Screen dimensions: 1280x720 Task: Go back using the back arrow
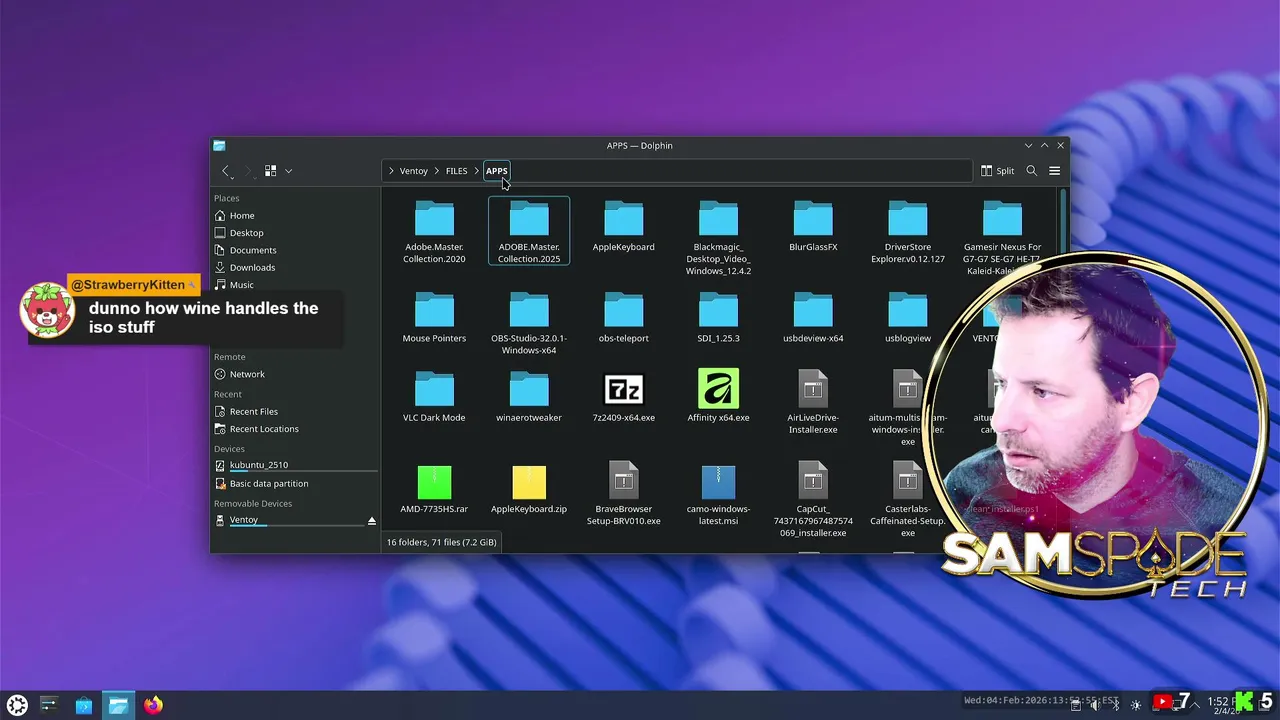226,171
